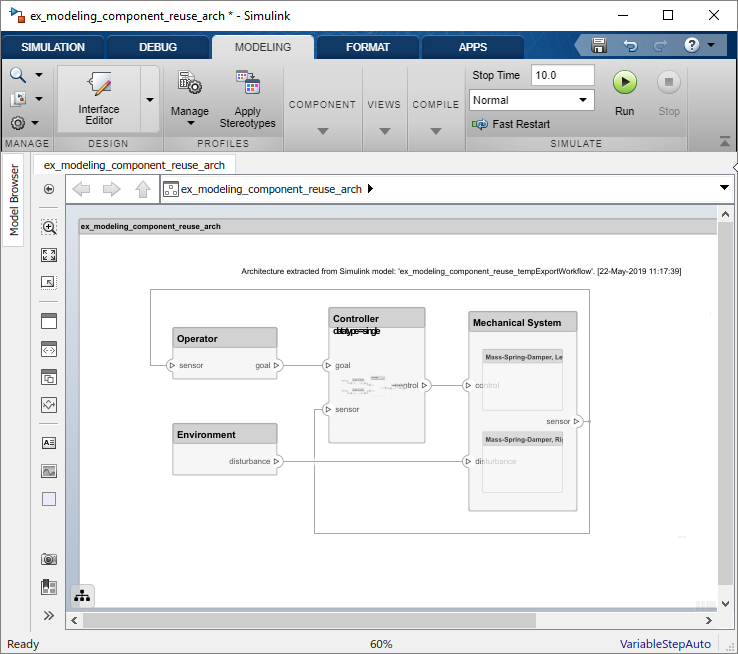This screenshot has height=654, width=738.
Task: Click the Stop Time input field
Action: pos(562,75)
